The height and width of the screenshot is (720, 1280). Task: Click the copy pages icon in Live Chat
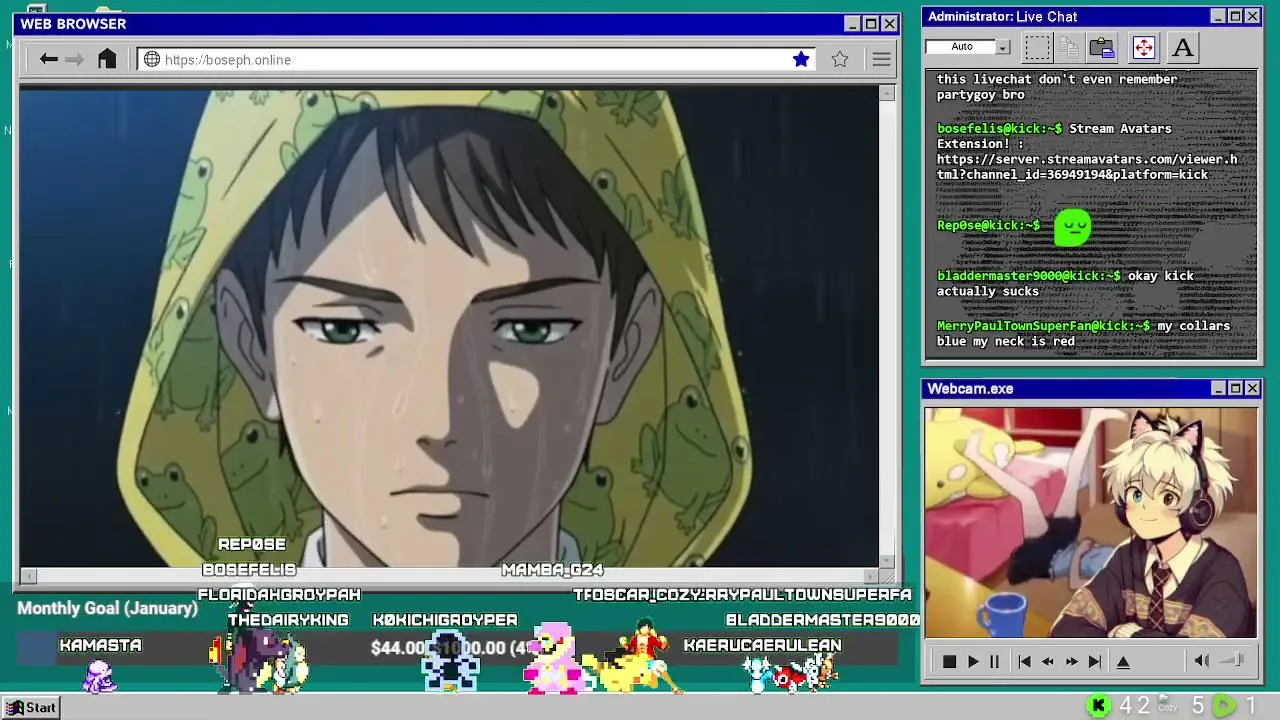pyautogui.click(x=1069, y=47)
